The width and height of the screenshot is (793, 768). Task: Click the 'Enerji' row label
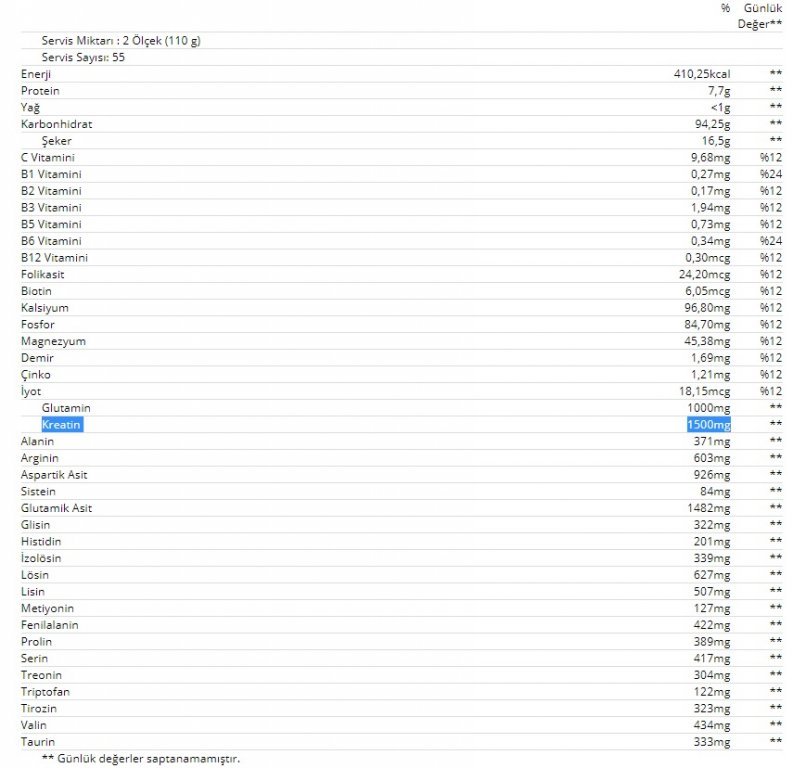[35, 74]
